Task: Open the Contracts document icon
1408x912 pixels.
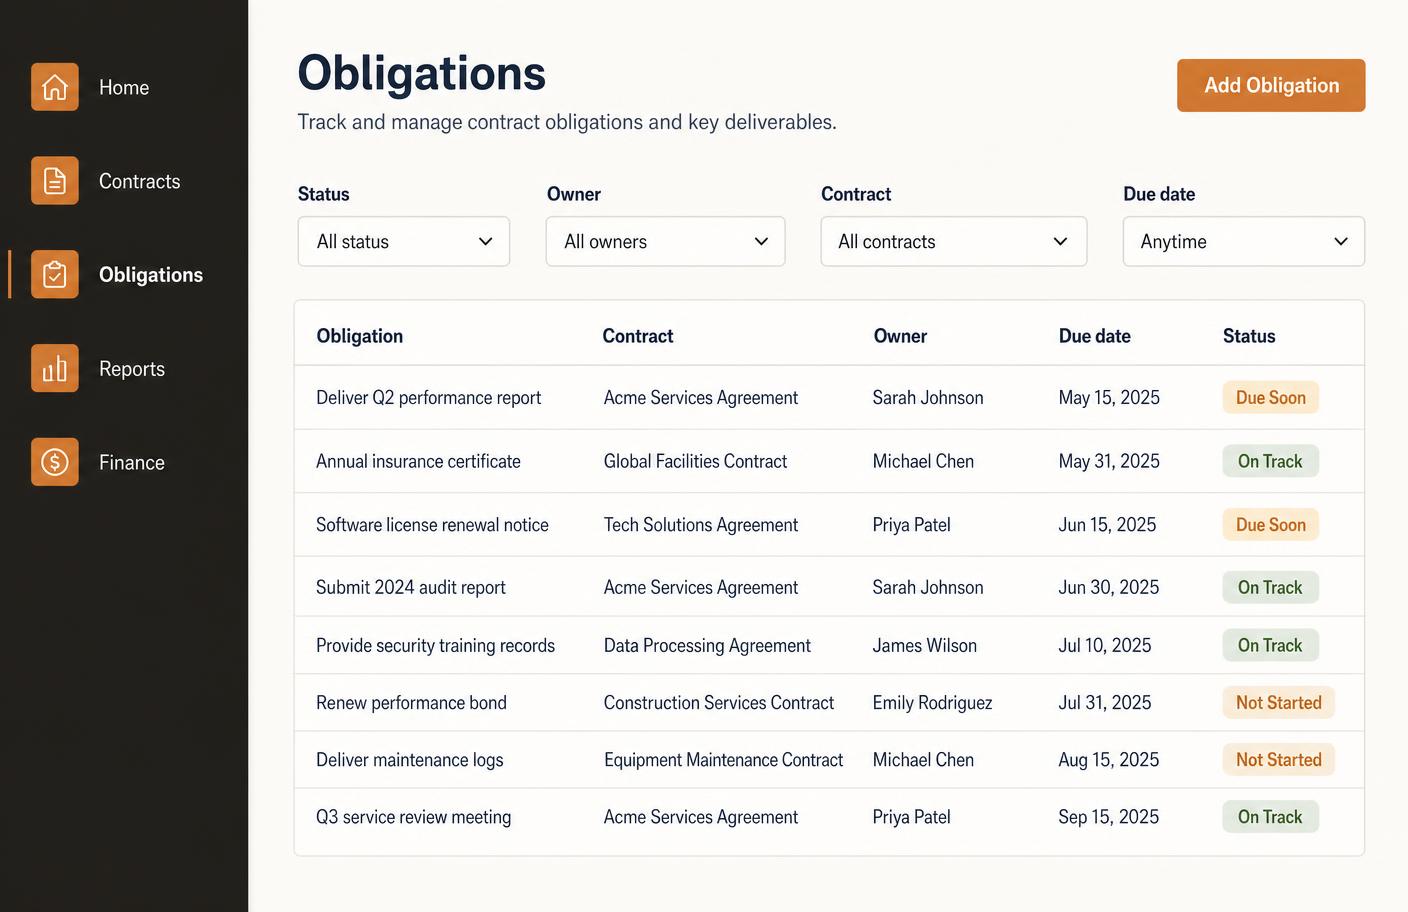Action: pos(55,181)
